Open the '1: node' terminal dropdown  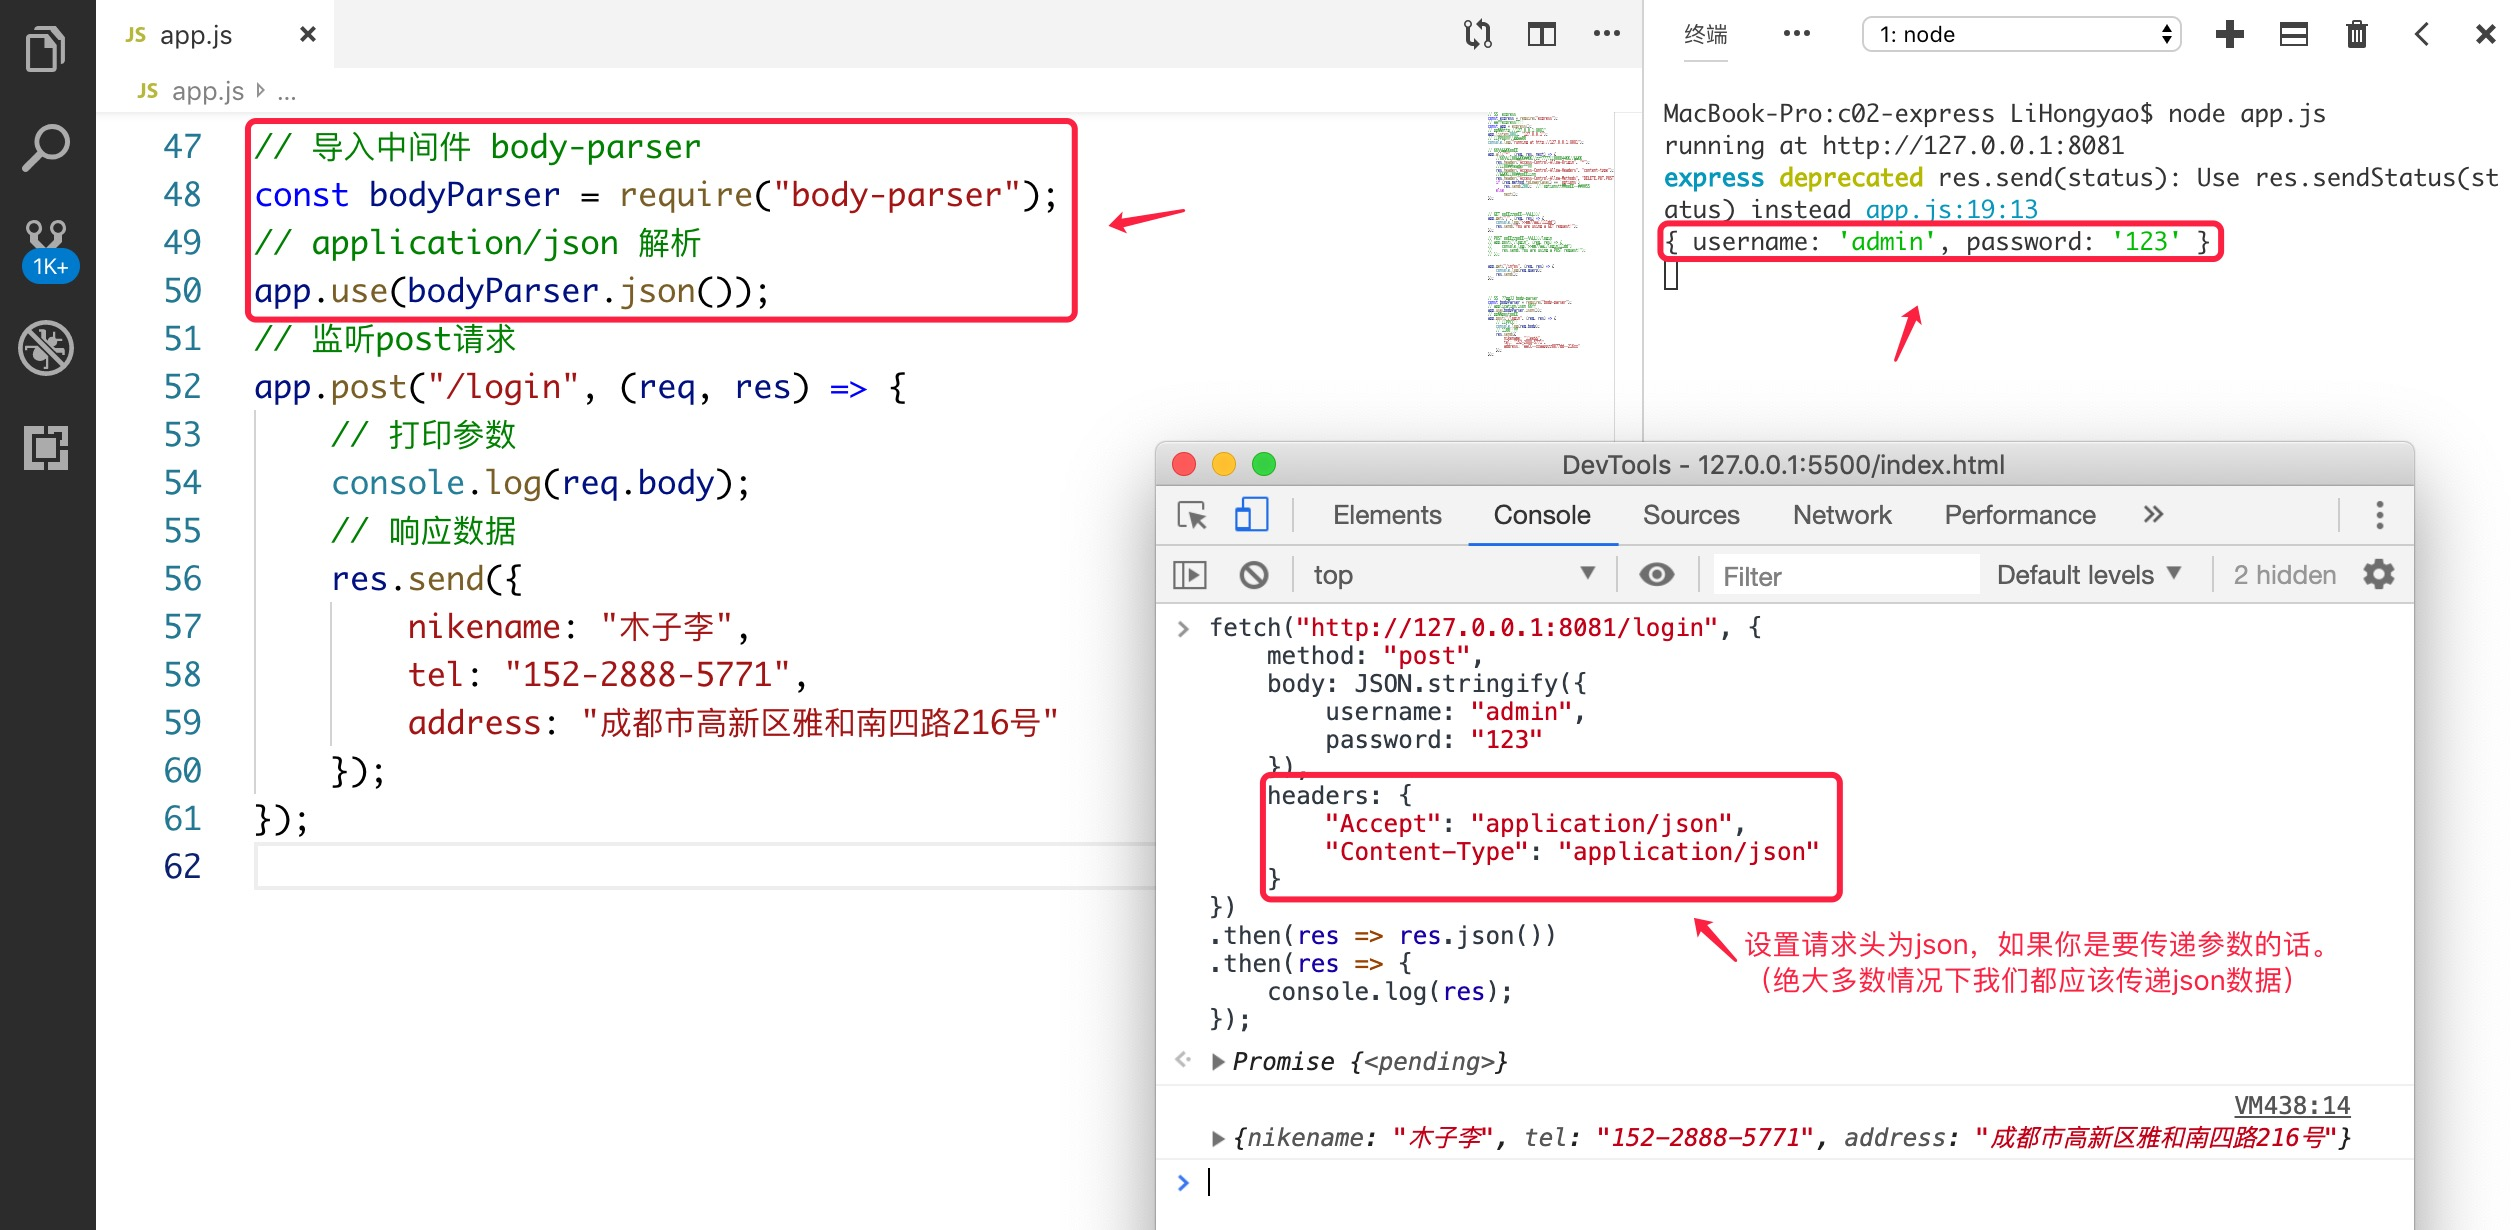(2020, 35)
